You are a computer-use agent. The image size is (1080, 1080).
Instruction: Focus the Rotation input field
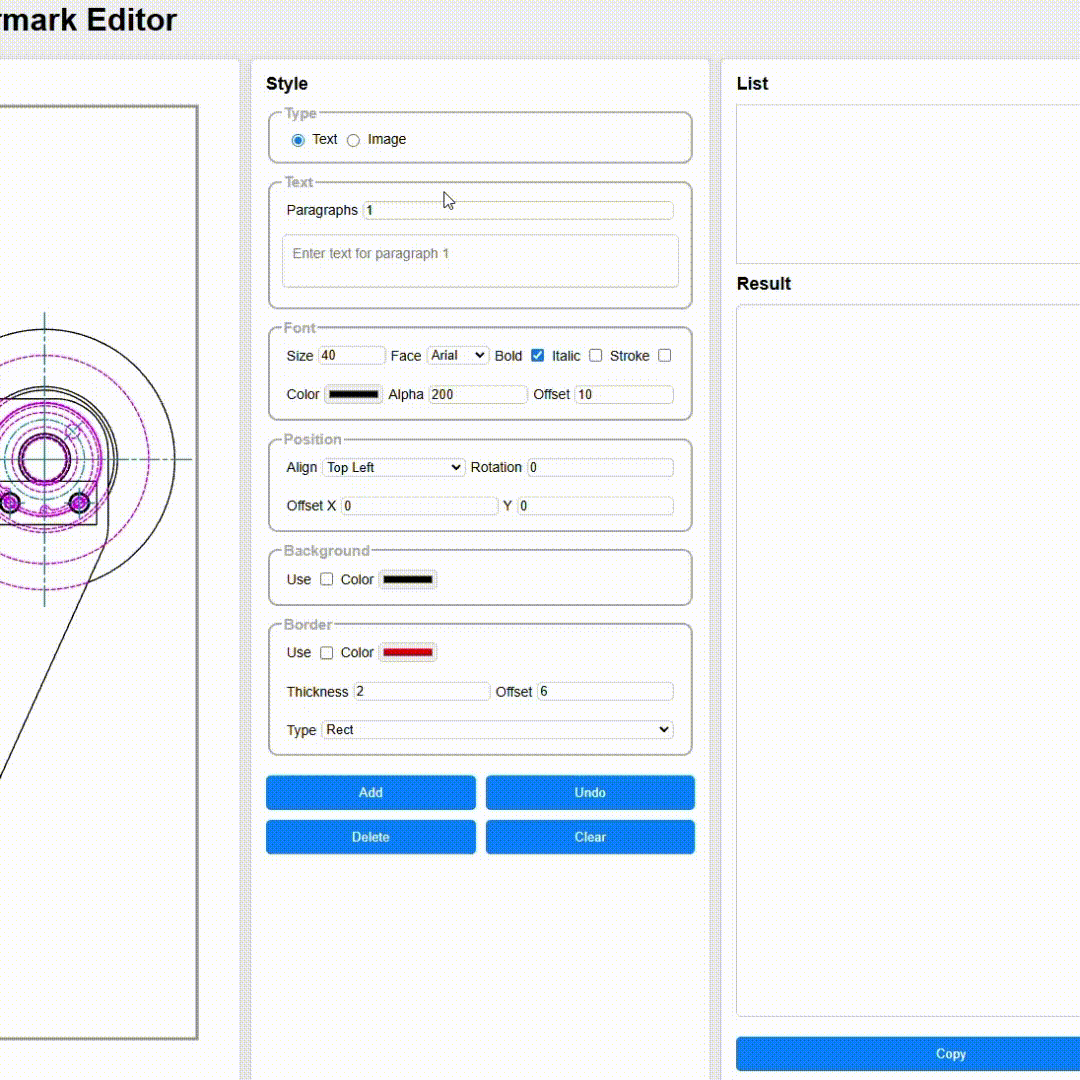pyautogui.click(x=600, y=467)
